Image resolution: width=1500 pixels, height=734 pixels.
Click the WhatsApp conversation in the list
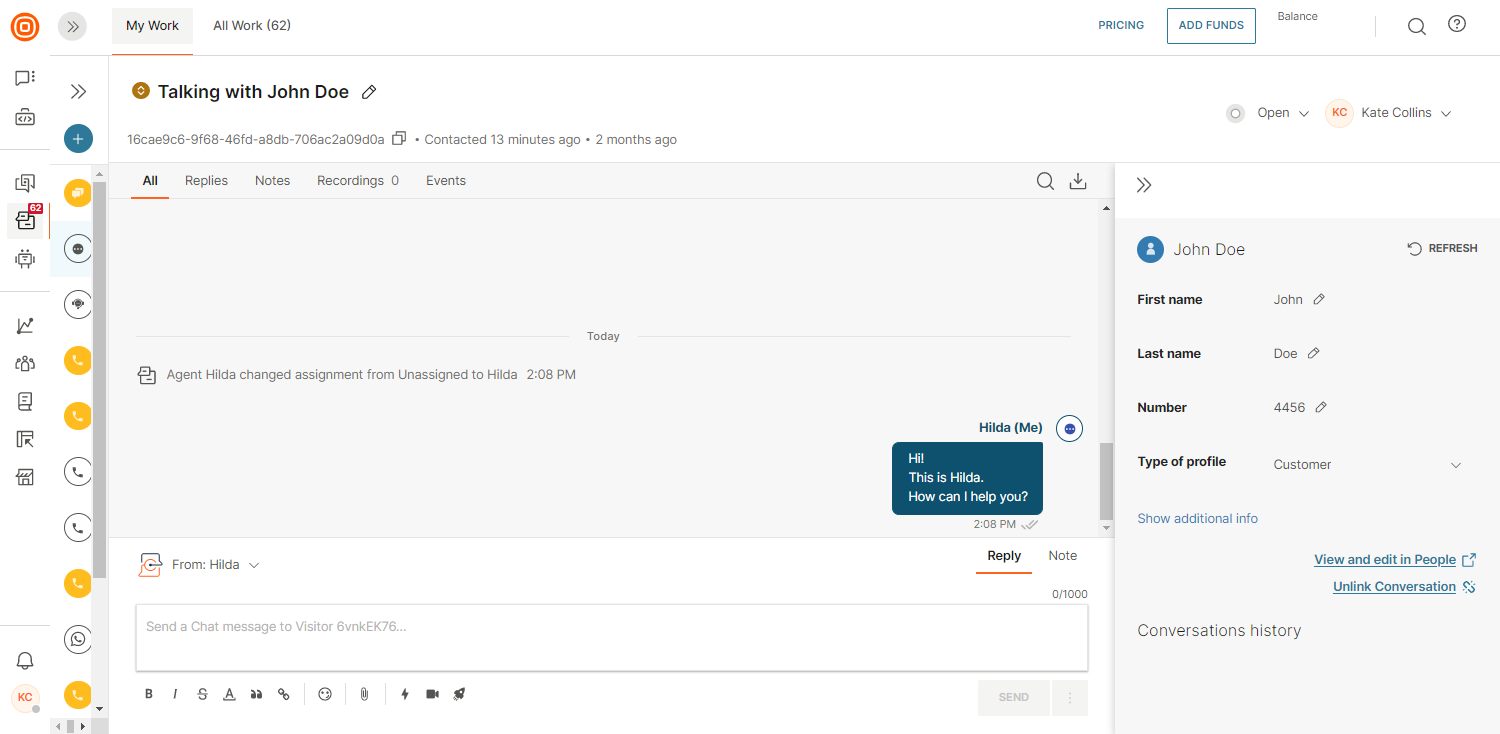(x=78, y=638)
